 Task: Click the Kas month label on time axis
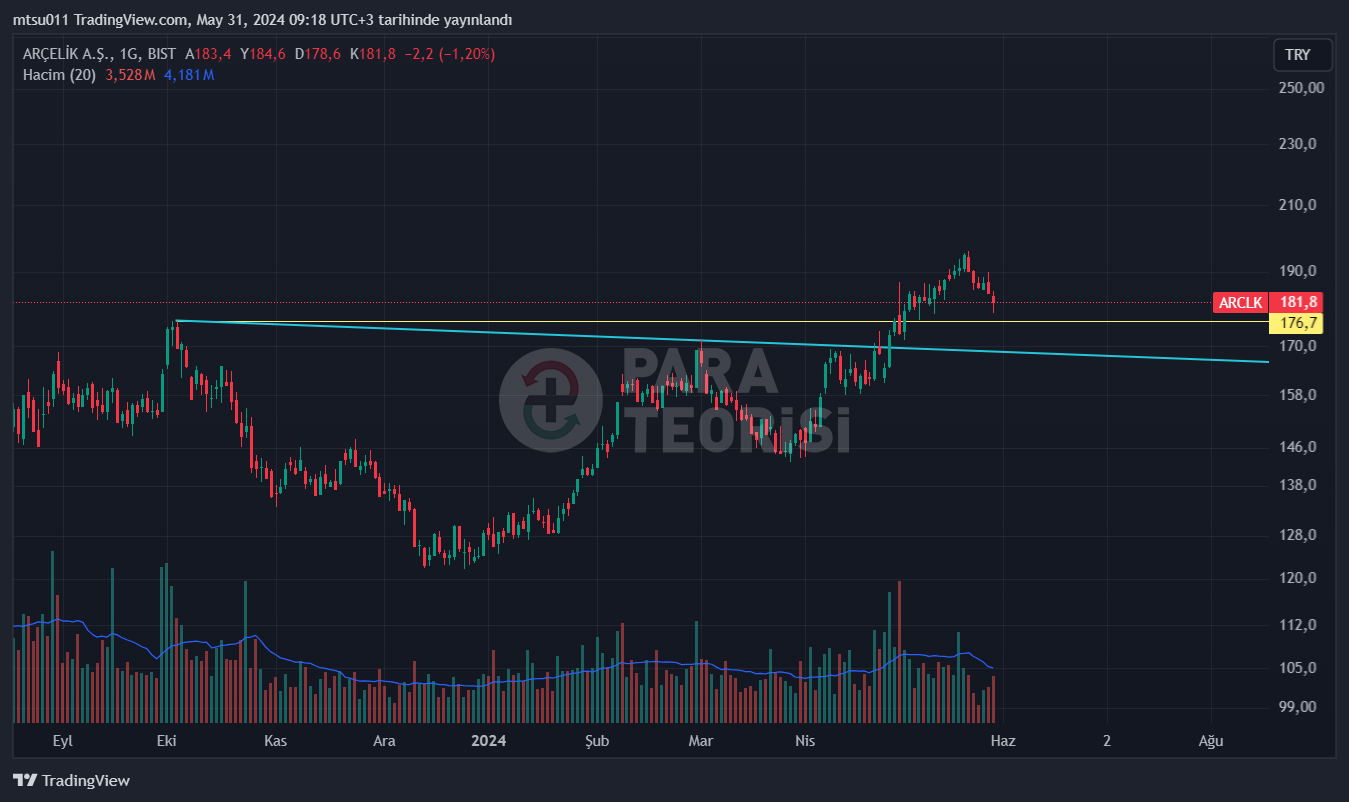pyautogui.click(x=276, y=741)
